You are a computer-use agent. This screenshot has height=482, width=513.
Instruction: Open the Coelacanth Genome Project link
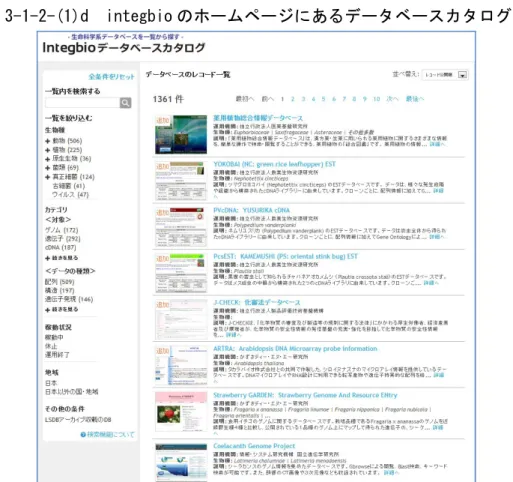coord(254,446)
